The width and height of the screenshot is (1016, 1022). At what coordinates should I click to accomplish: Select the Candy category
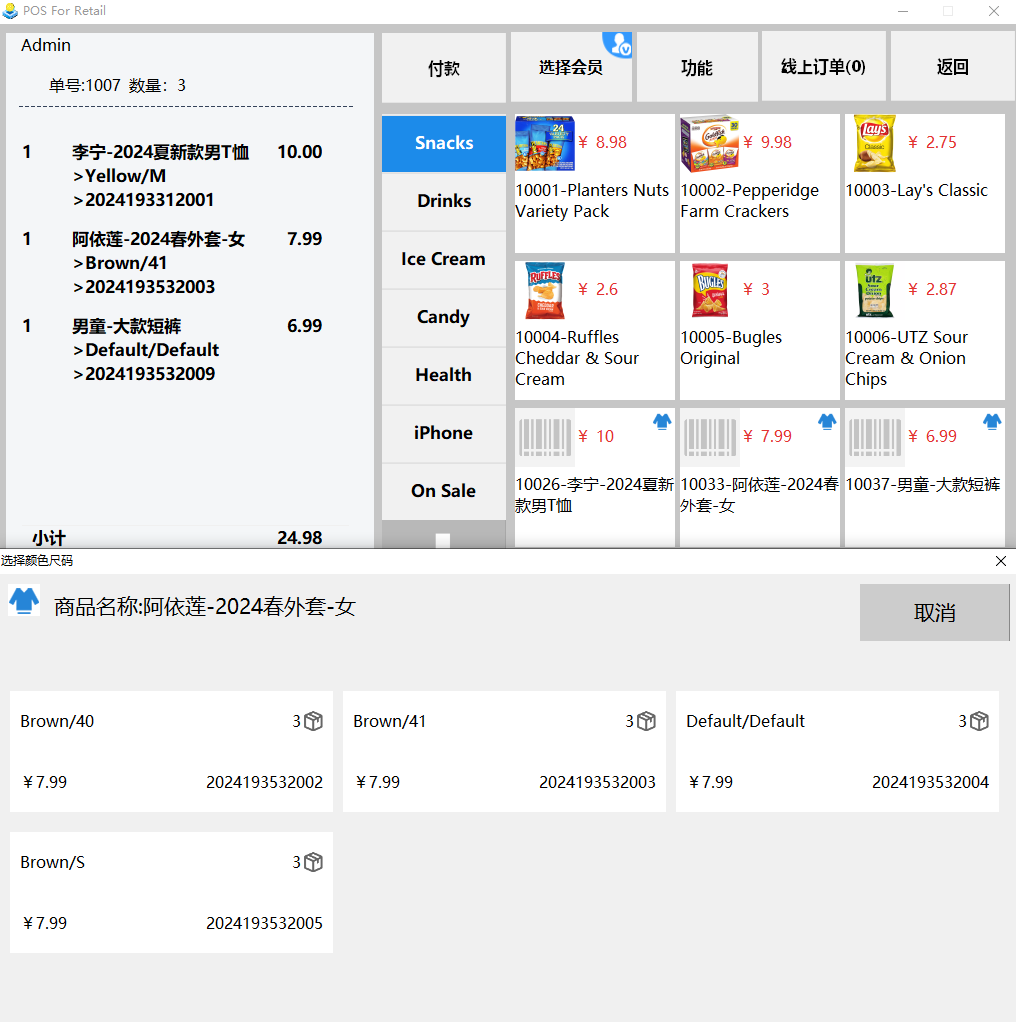point(444,317)
